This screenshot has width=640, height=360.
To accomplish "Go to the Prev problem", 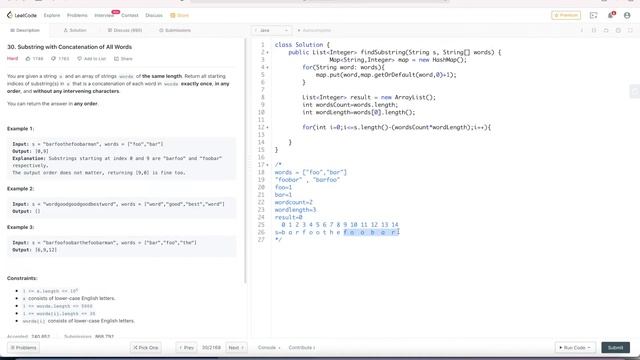I will point(186,348).
